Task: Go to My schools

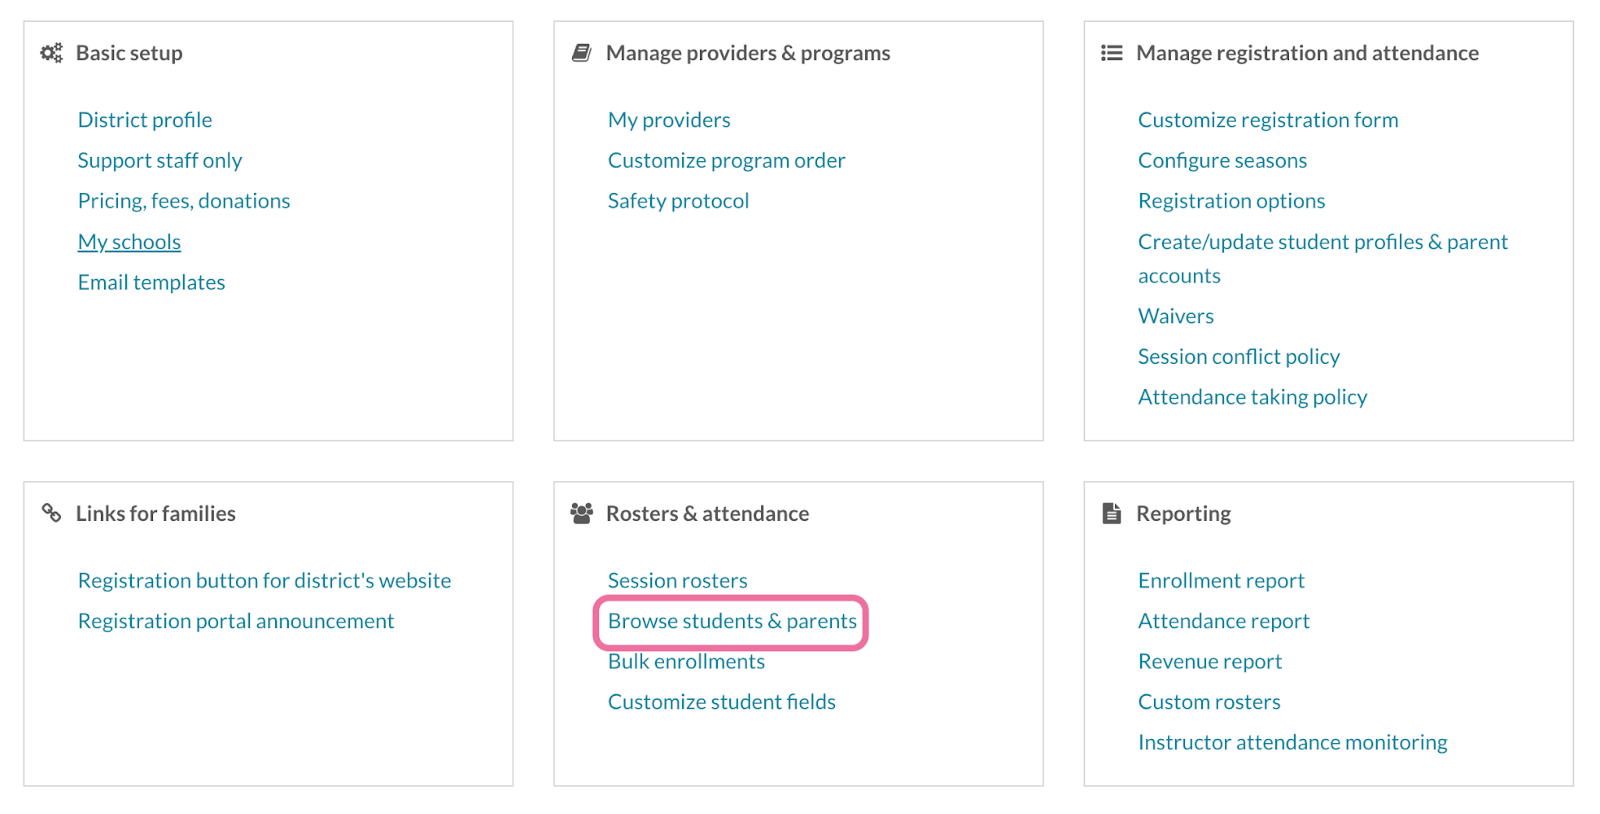Action: coord(129,242)
